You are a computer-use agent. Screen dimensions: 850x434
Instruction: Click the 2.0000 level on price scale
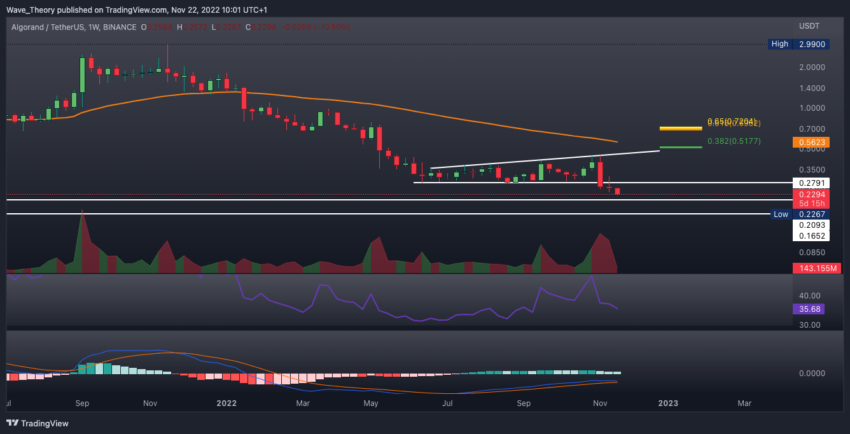[x=812, y=68]
